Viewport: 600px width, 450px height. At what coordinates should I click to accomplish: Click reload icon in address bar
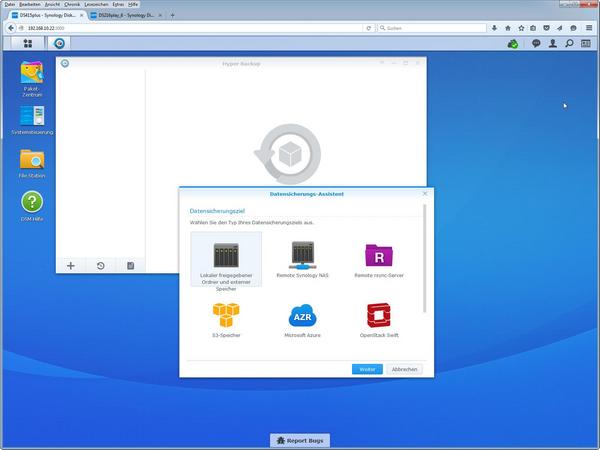click(x=368, y=28)
